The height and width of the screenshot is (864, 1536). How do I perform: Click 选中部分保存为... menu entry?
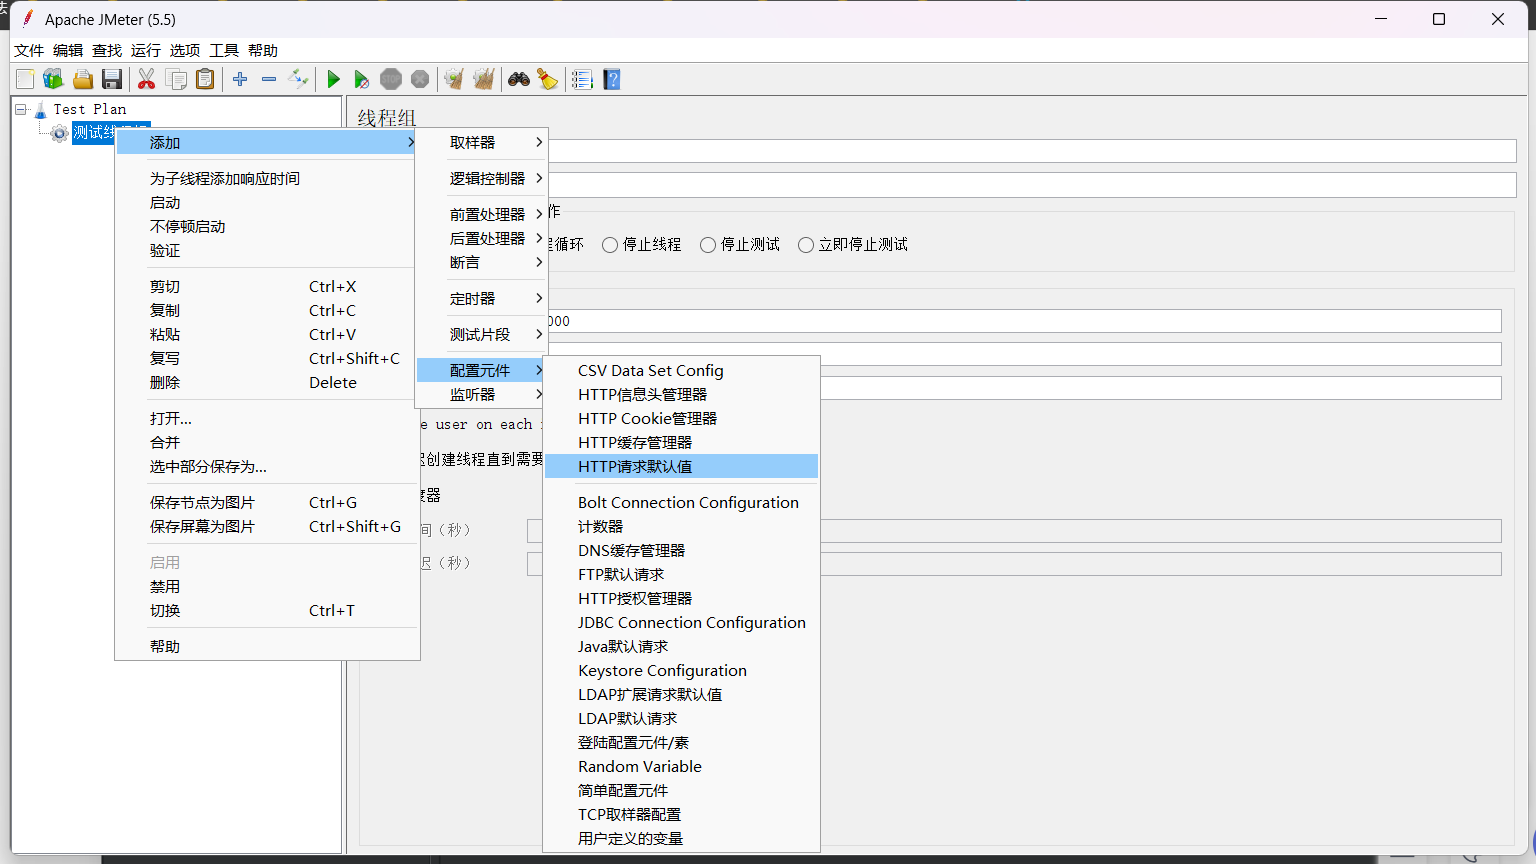[x=267, y=467]
